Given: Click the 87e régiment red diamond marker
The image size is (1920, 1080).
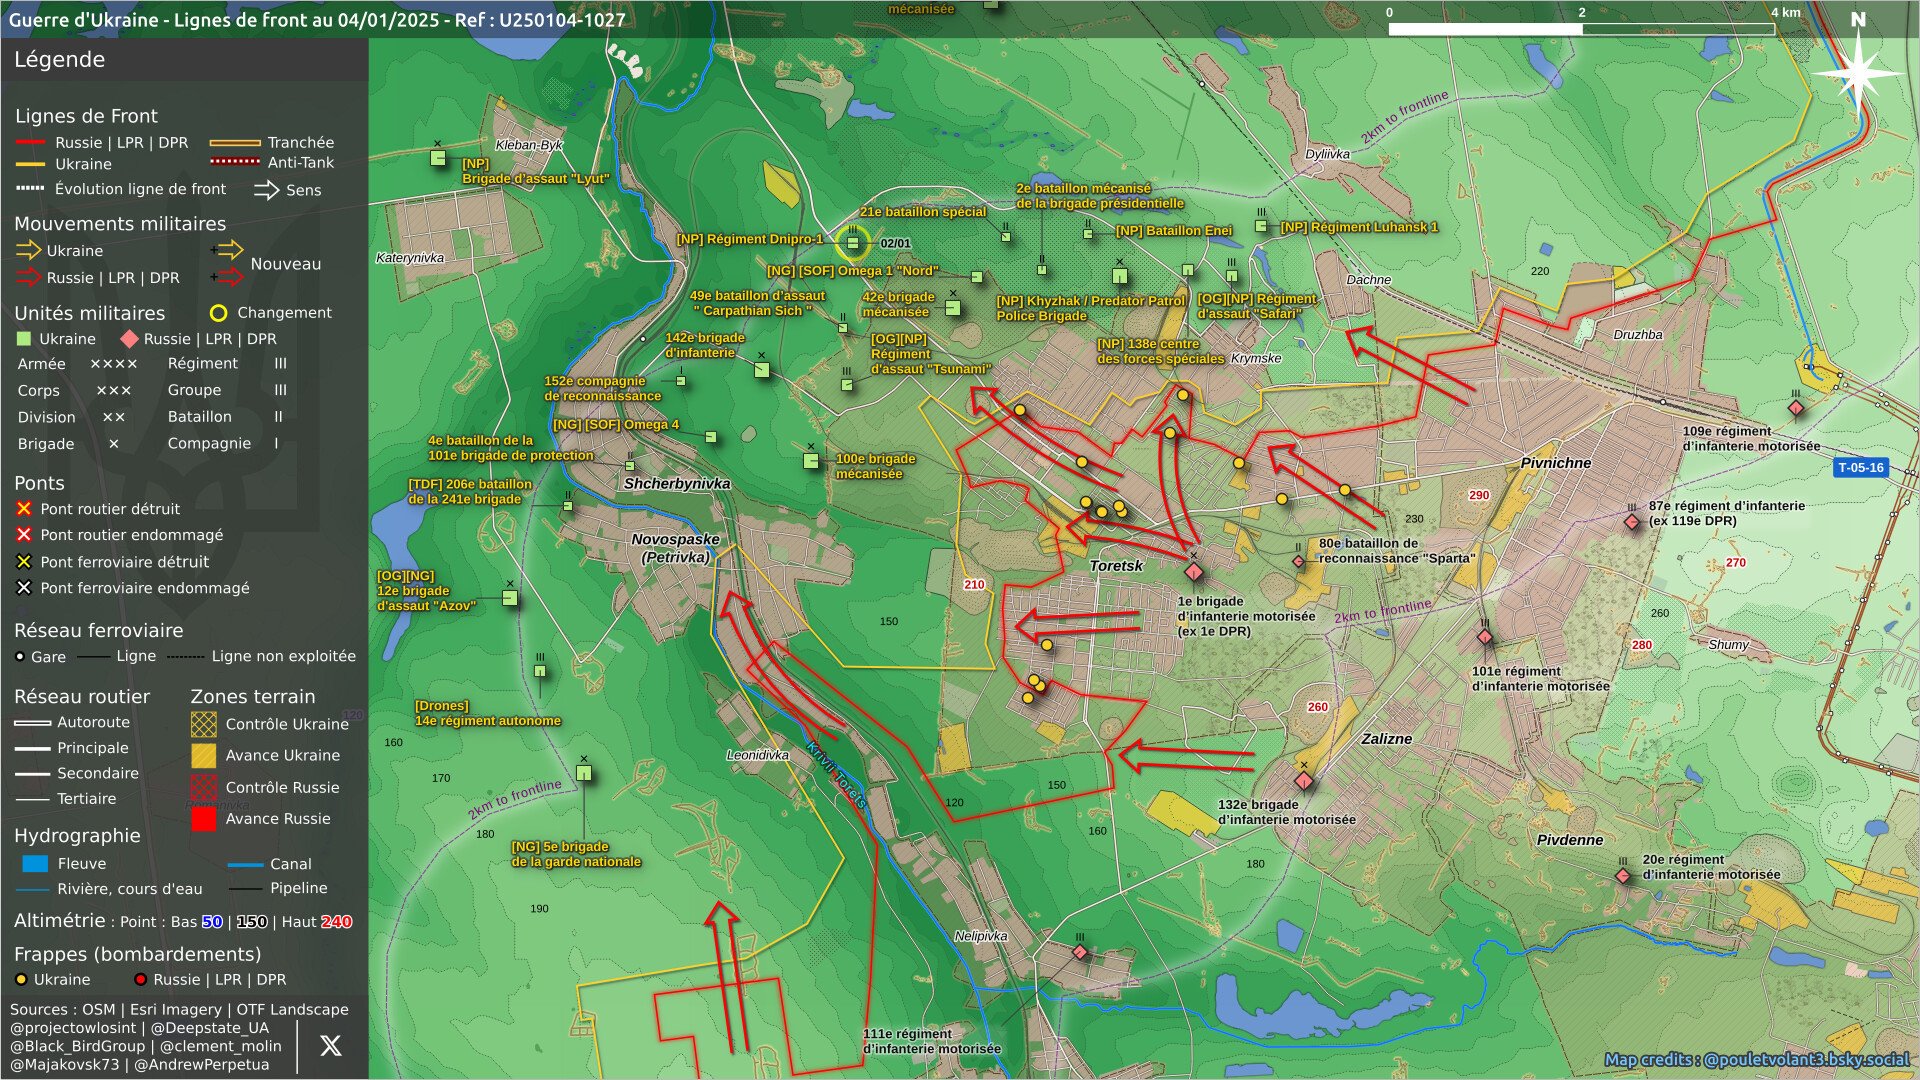Looking at the screenshot, I should (x=1632, y=522).
